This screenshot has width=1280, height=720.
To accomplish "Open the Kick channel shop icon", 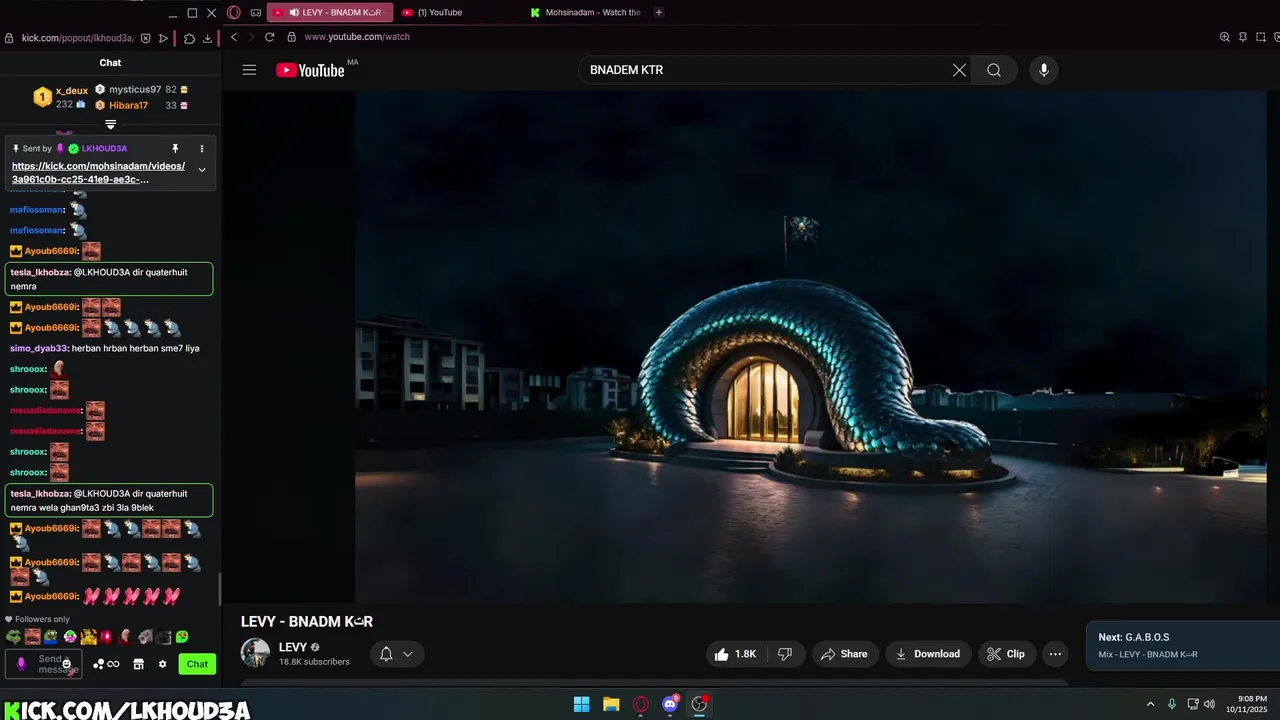I will pos(138,664).
